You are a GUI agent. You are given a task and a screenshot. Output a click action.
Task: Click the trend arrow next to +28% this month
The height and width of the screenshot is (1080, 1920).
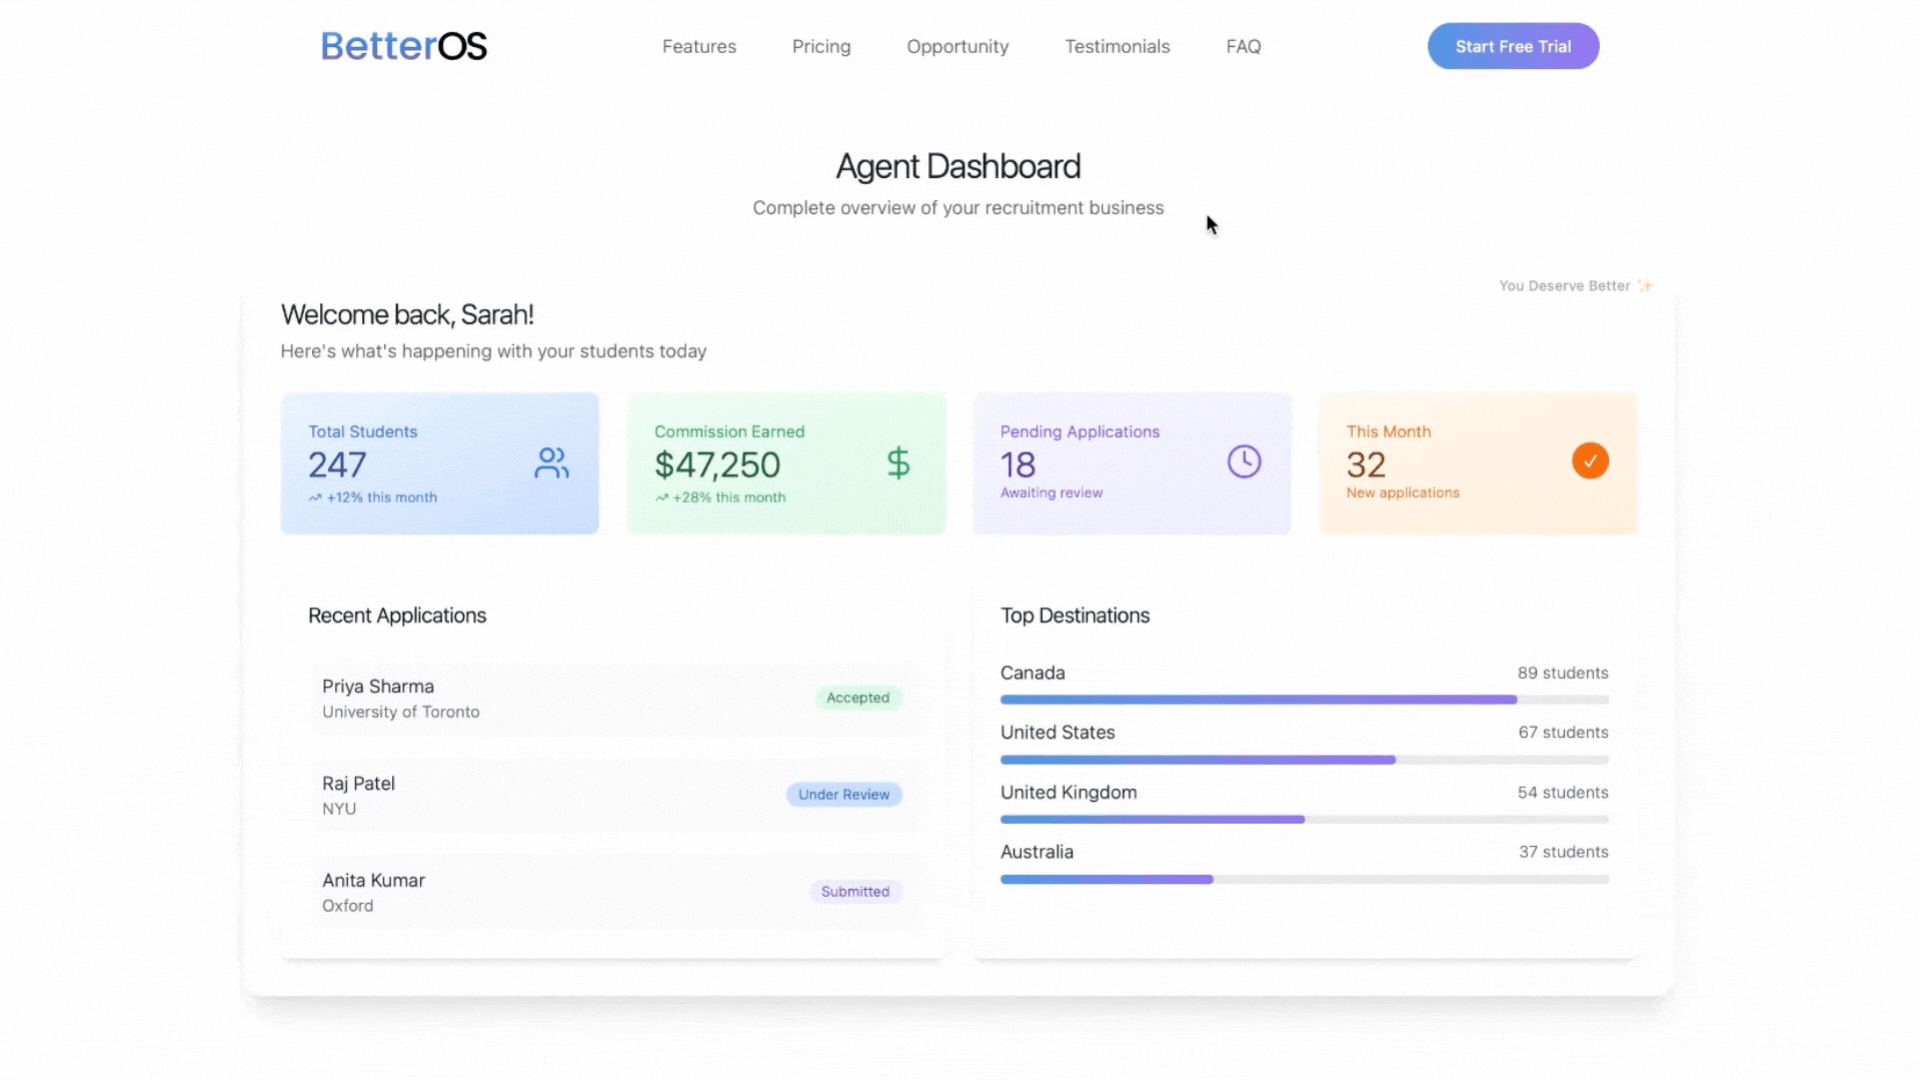(661, 498)
